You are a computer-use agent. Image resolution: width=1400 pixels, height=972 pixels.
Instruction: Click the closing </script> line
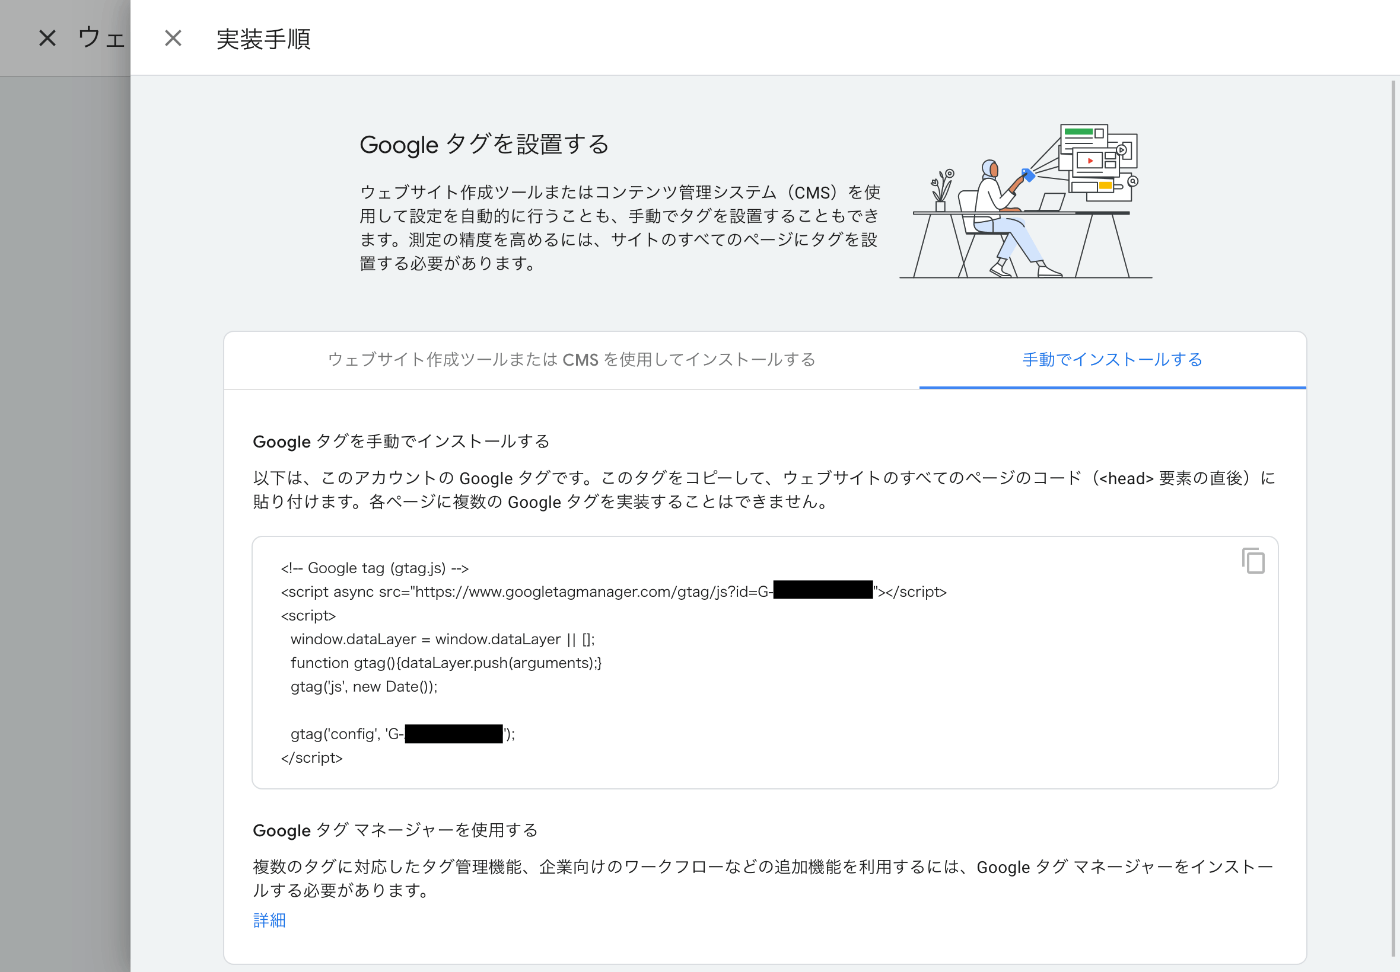[312, 758]
